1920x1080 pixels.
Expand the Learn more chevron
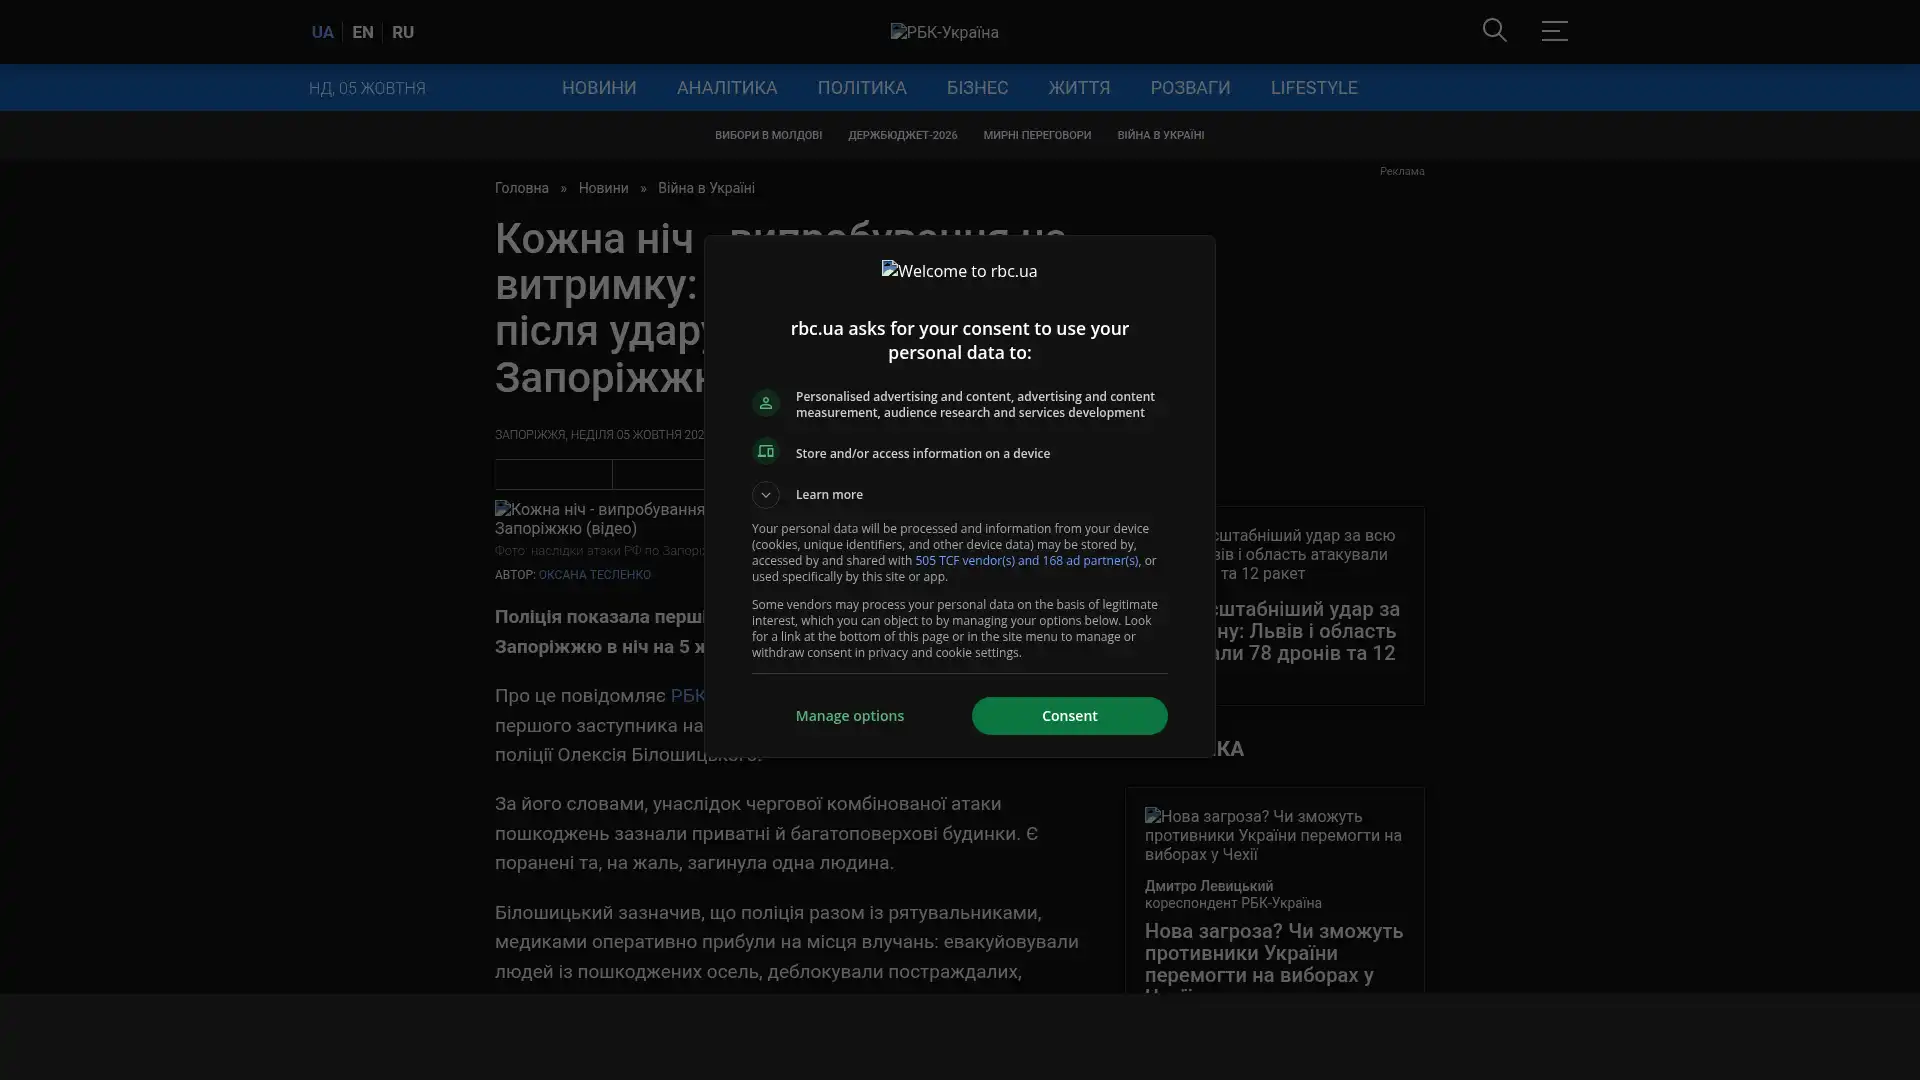pyautogui.click(x=766, y=494)
